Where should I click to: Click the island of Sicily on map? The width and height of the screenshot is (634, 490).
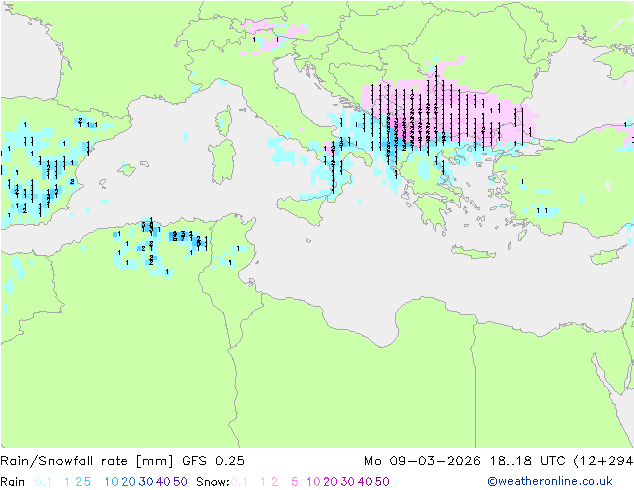point(301,209)
